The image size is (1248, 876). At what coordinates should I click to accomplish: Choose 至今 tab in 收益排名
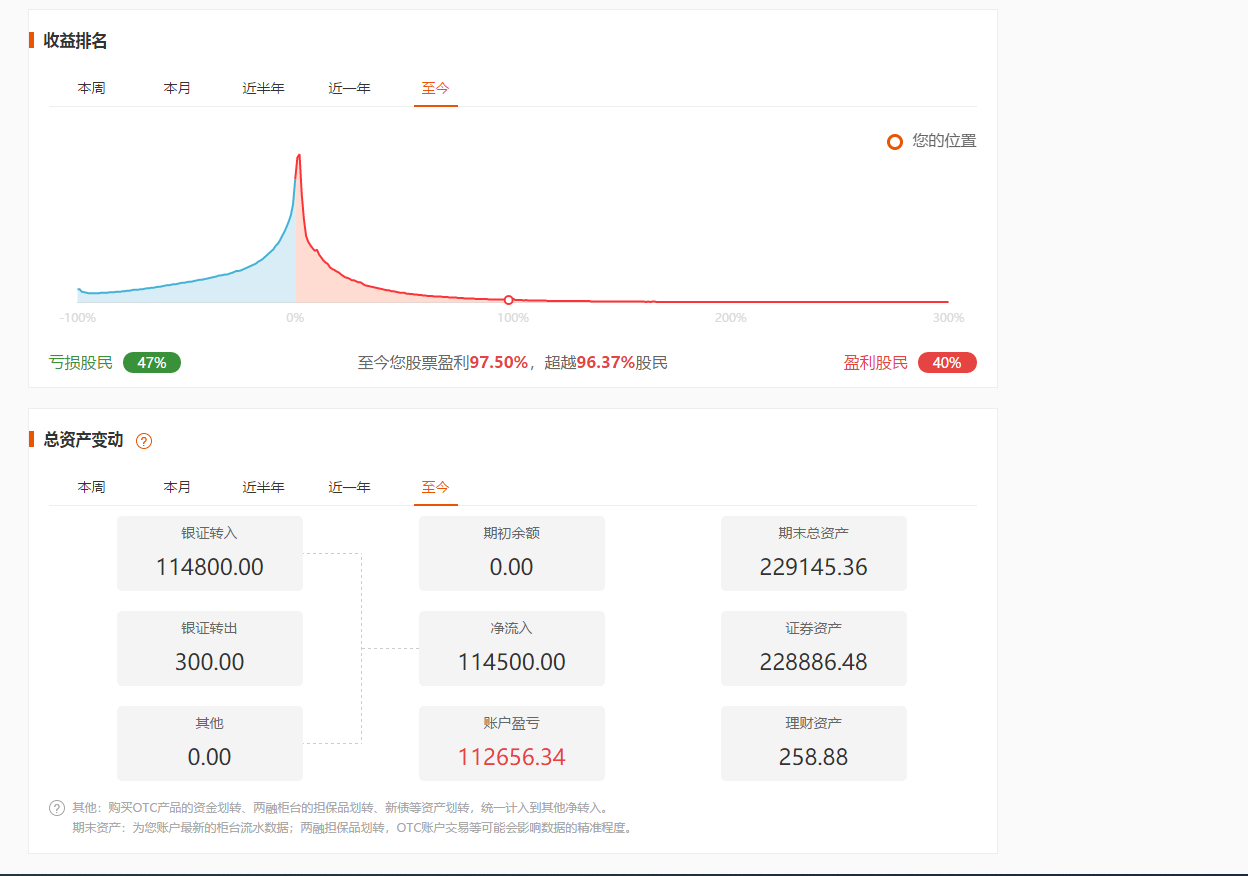click(435, 88)
